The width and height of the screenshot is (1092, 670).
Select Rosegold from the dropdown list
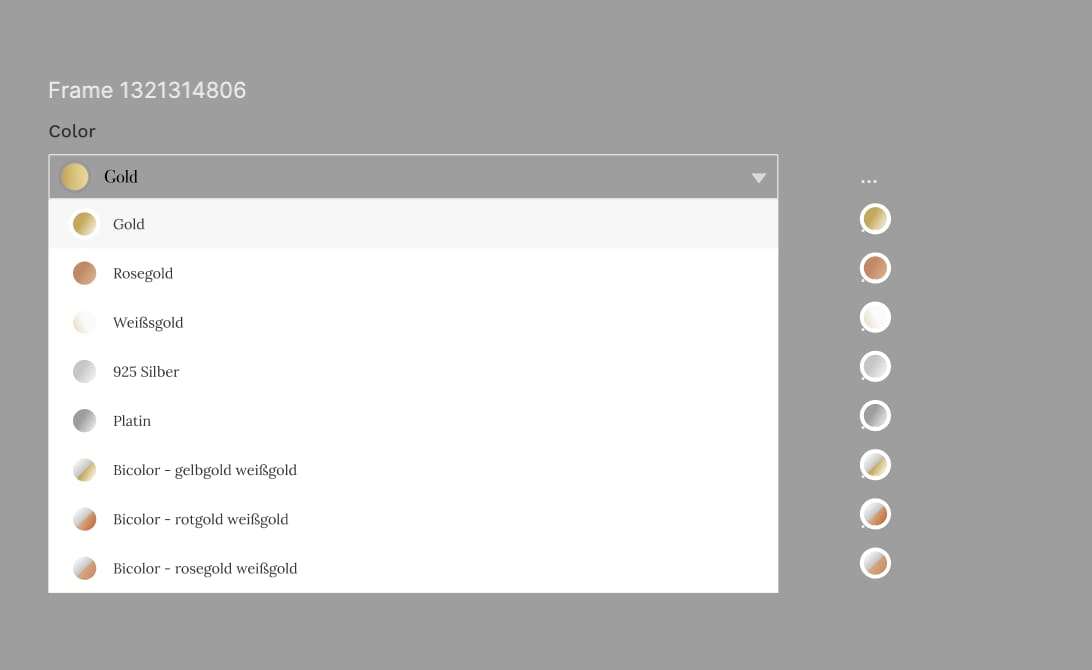(x=413, y=273)
